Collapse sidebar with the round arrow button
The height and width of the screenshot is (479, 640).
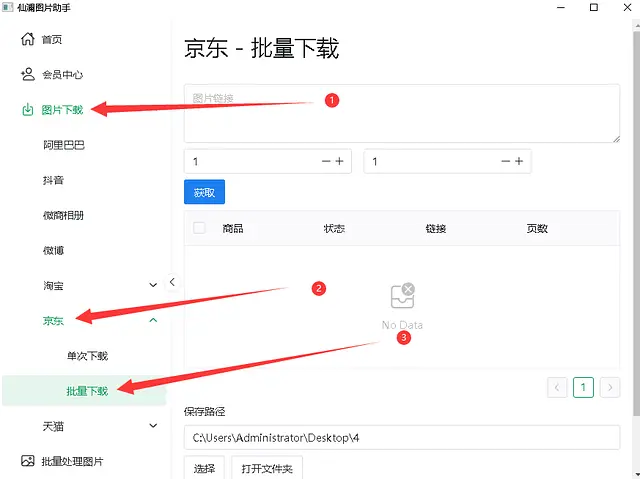(x=172, y=282)
